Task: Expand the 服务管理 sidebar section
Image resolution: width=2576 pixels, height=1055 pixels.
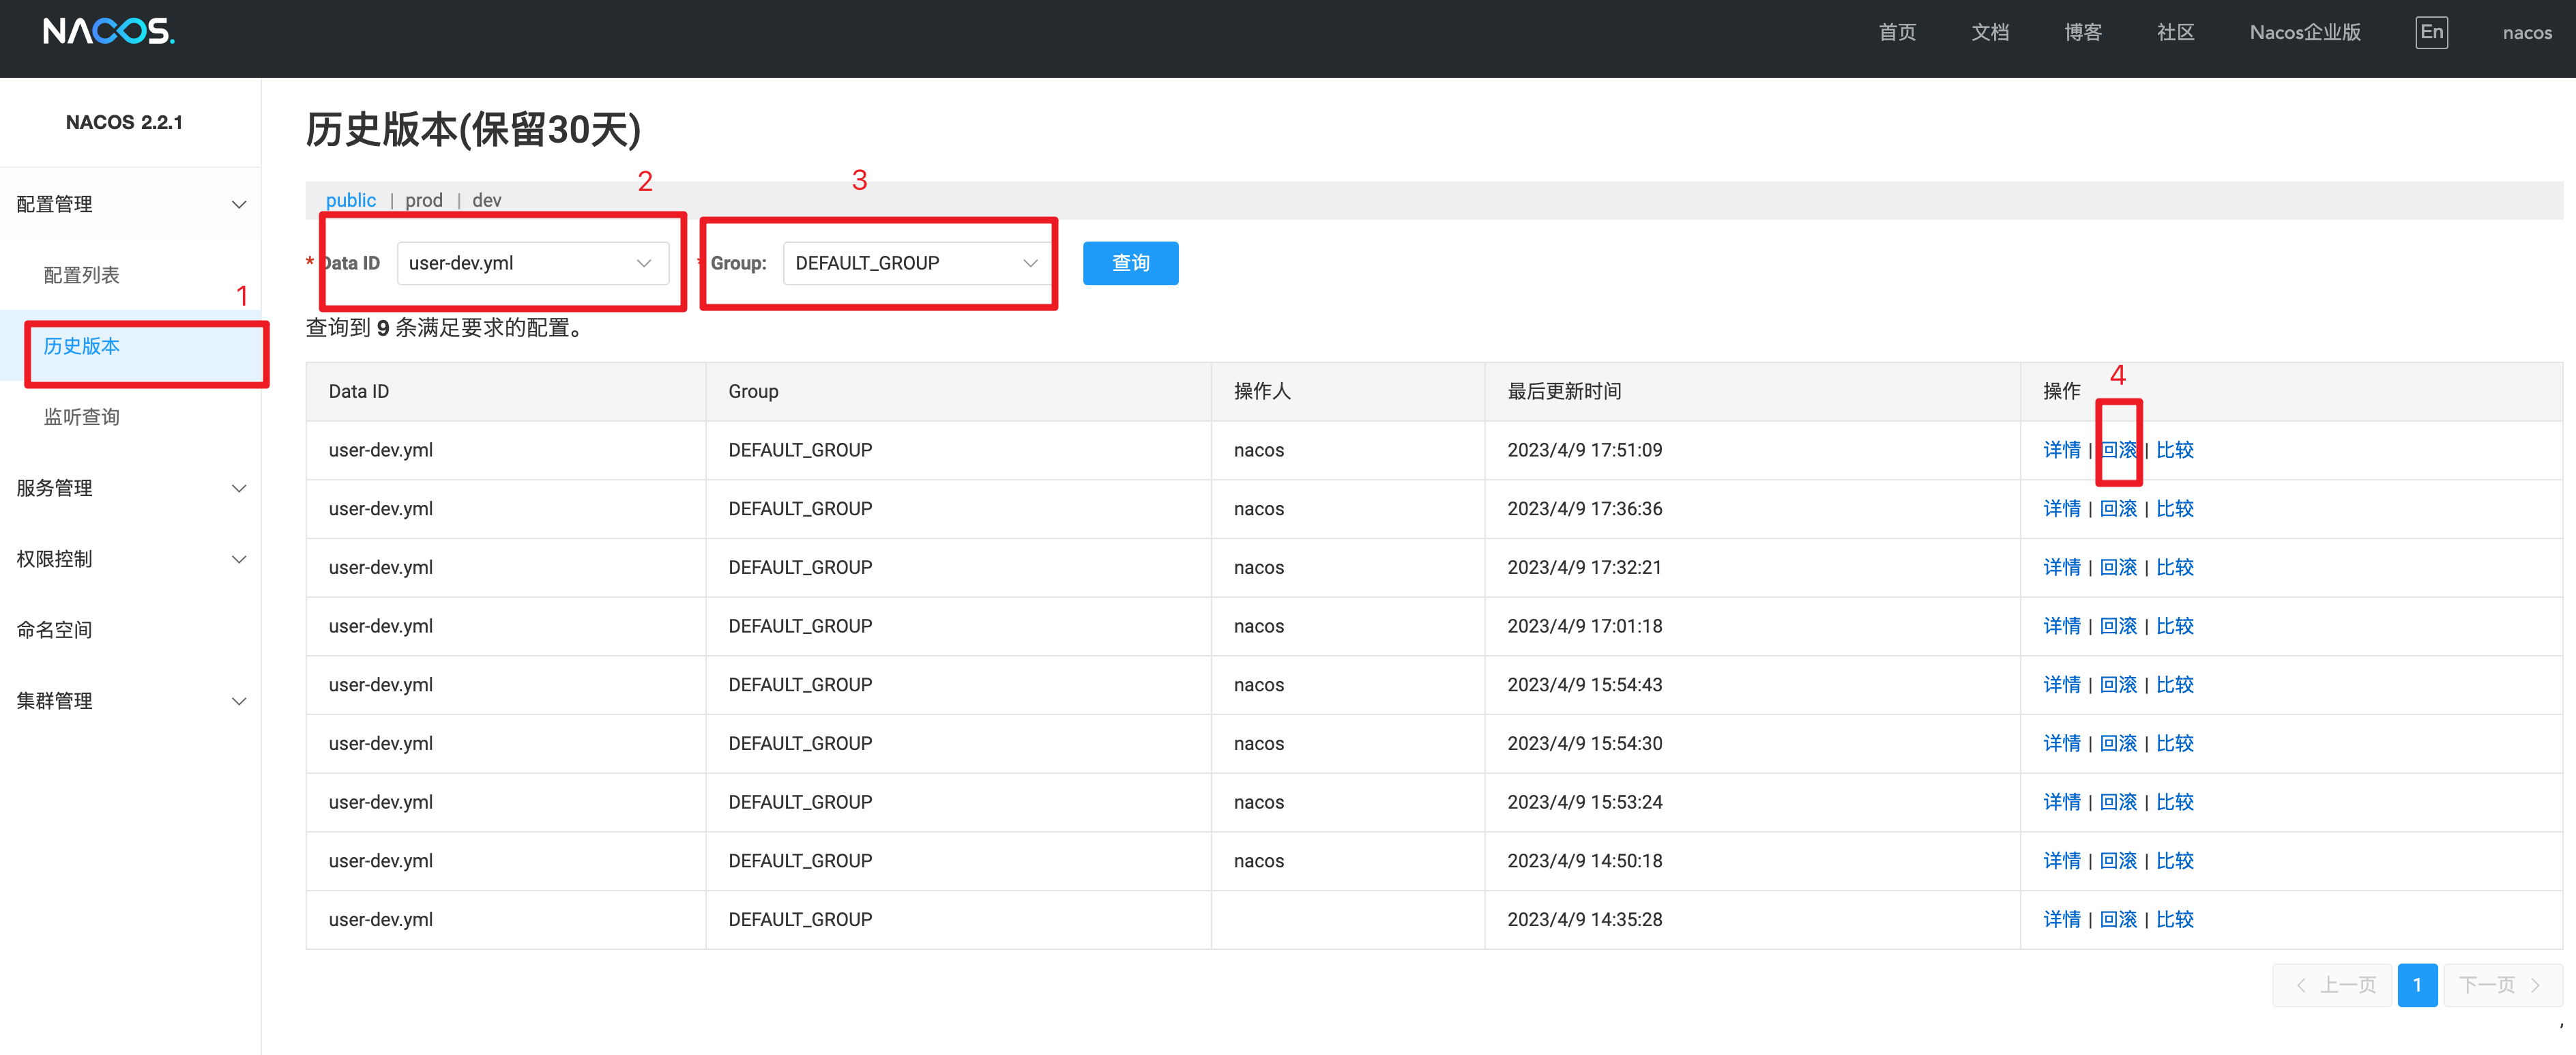Action: [130, 488]
